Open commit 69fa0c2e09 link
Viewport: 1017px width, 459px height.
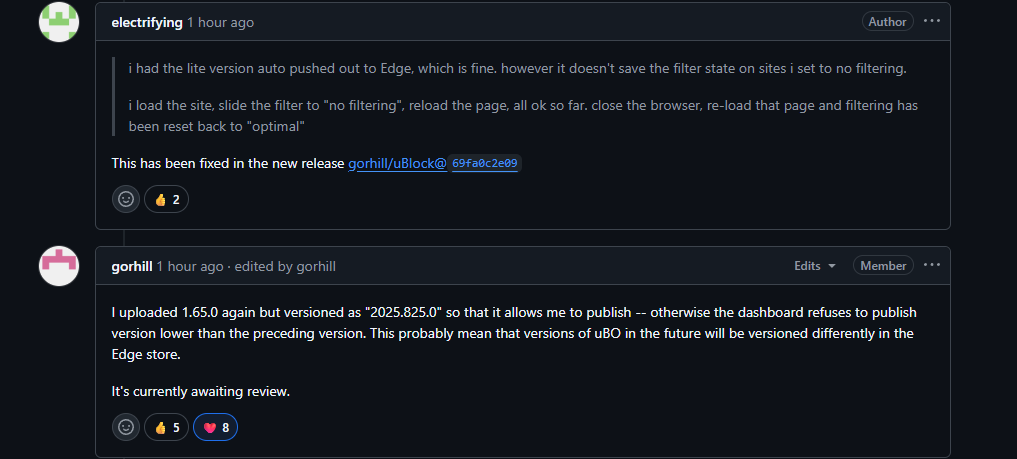point(486,163)
